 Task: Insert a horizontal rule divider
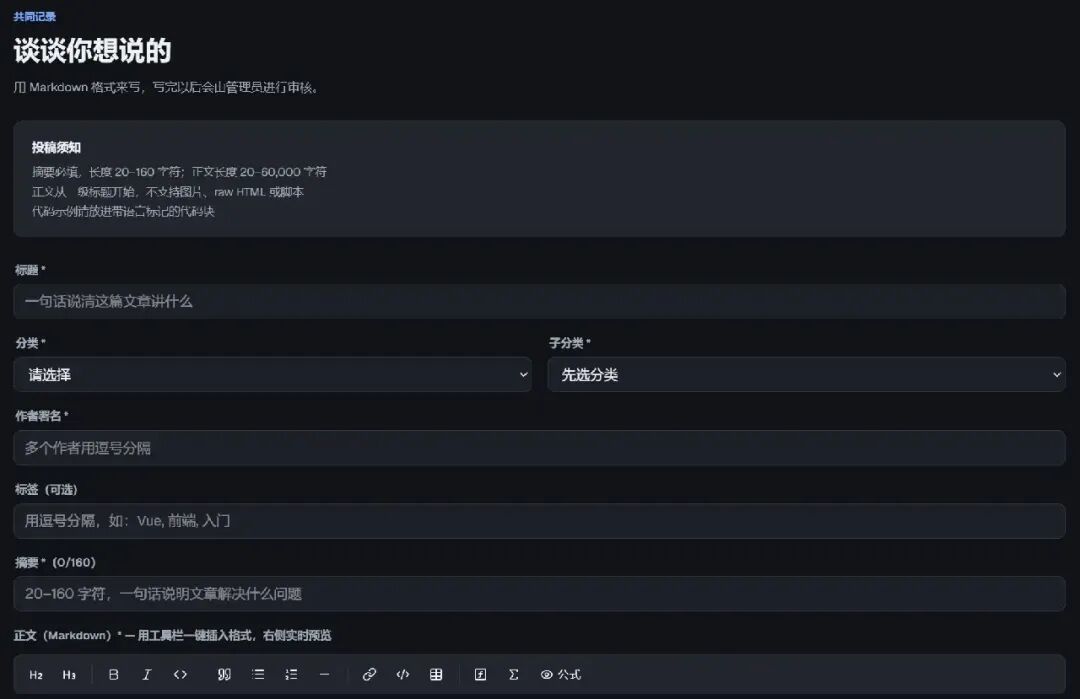click(324, 675)
